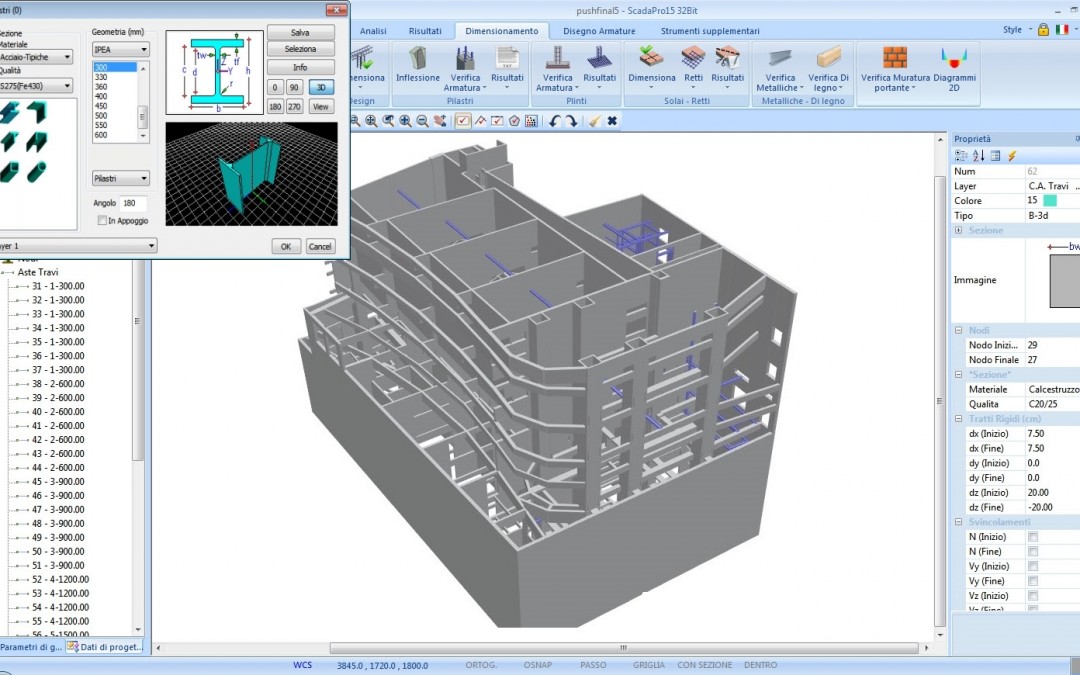
Task: Select the Dimensiona tool under Solai-Retti
Action: [651, 70]
